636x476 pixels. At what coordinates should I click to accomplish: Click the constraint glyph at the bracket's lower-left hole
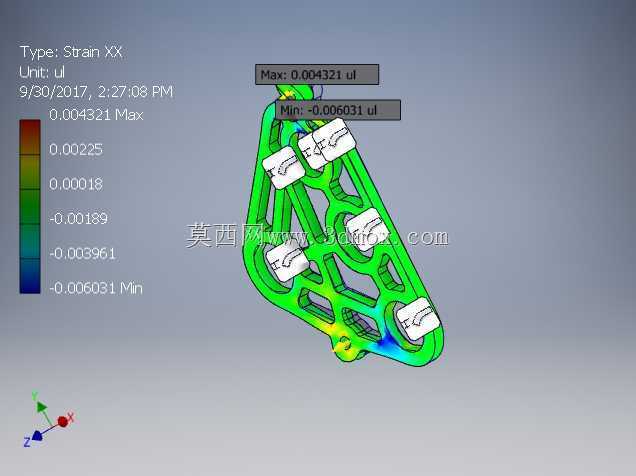286,262
